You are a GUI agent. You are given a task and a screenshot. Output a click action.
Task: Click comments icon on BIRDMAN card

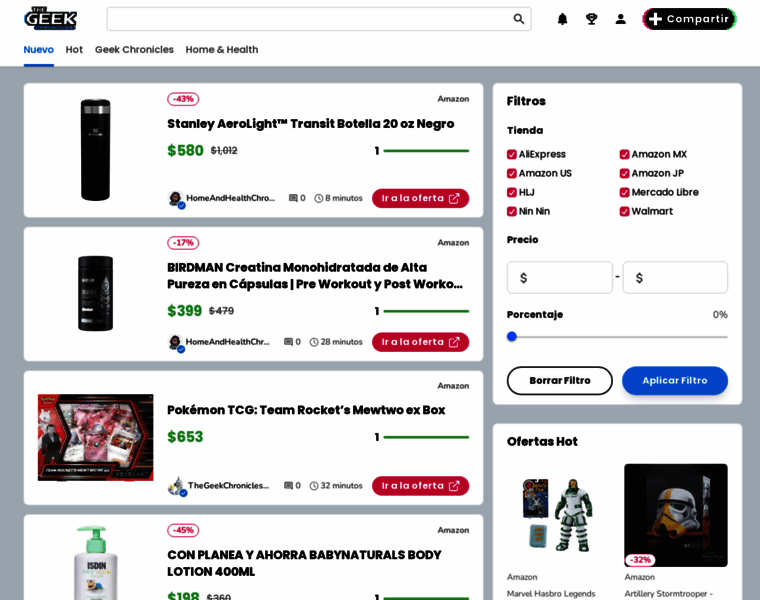(x=288, y=342)
